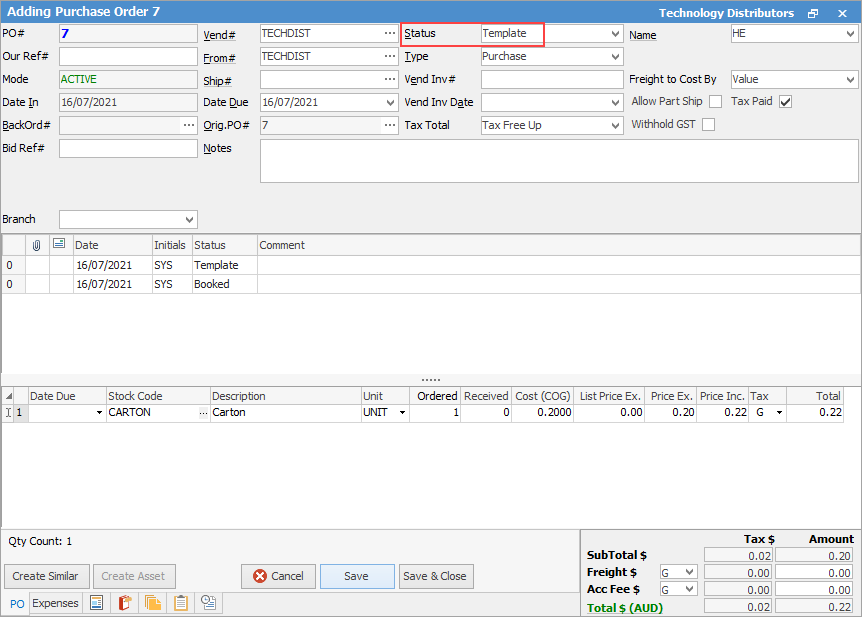Open the Vend# lookup ellipsis button
The width and height of the screenshot is (862, 617).
tap(390, 33)
